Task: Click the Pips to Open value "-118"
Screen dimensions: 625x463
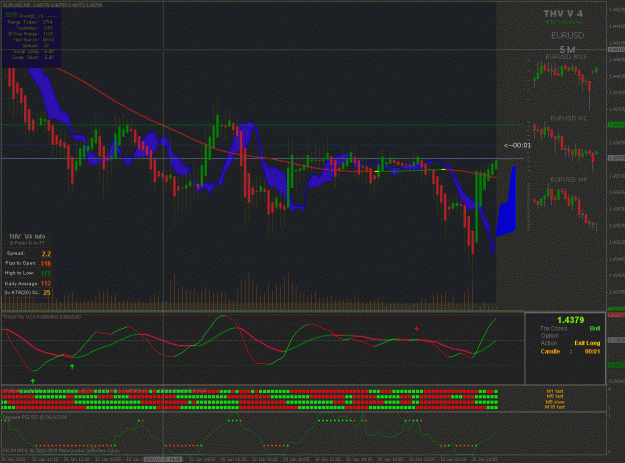Action: pyautogui.click(x=45, y=264)
